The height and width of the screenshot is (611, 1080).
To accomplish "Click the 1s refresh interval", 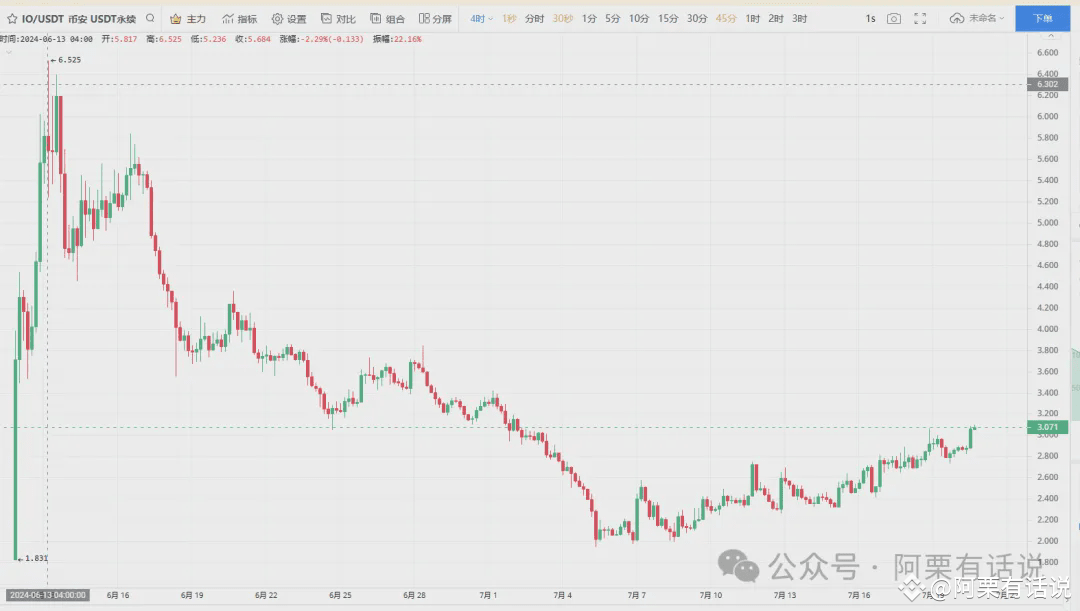I will click(x=871, y=19).
